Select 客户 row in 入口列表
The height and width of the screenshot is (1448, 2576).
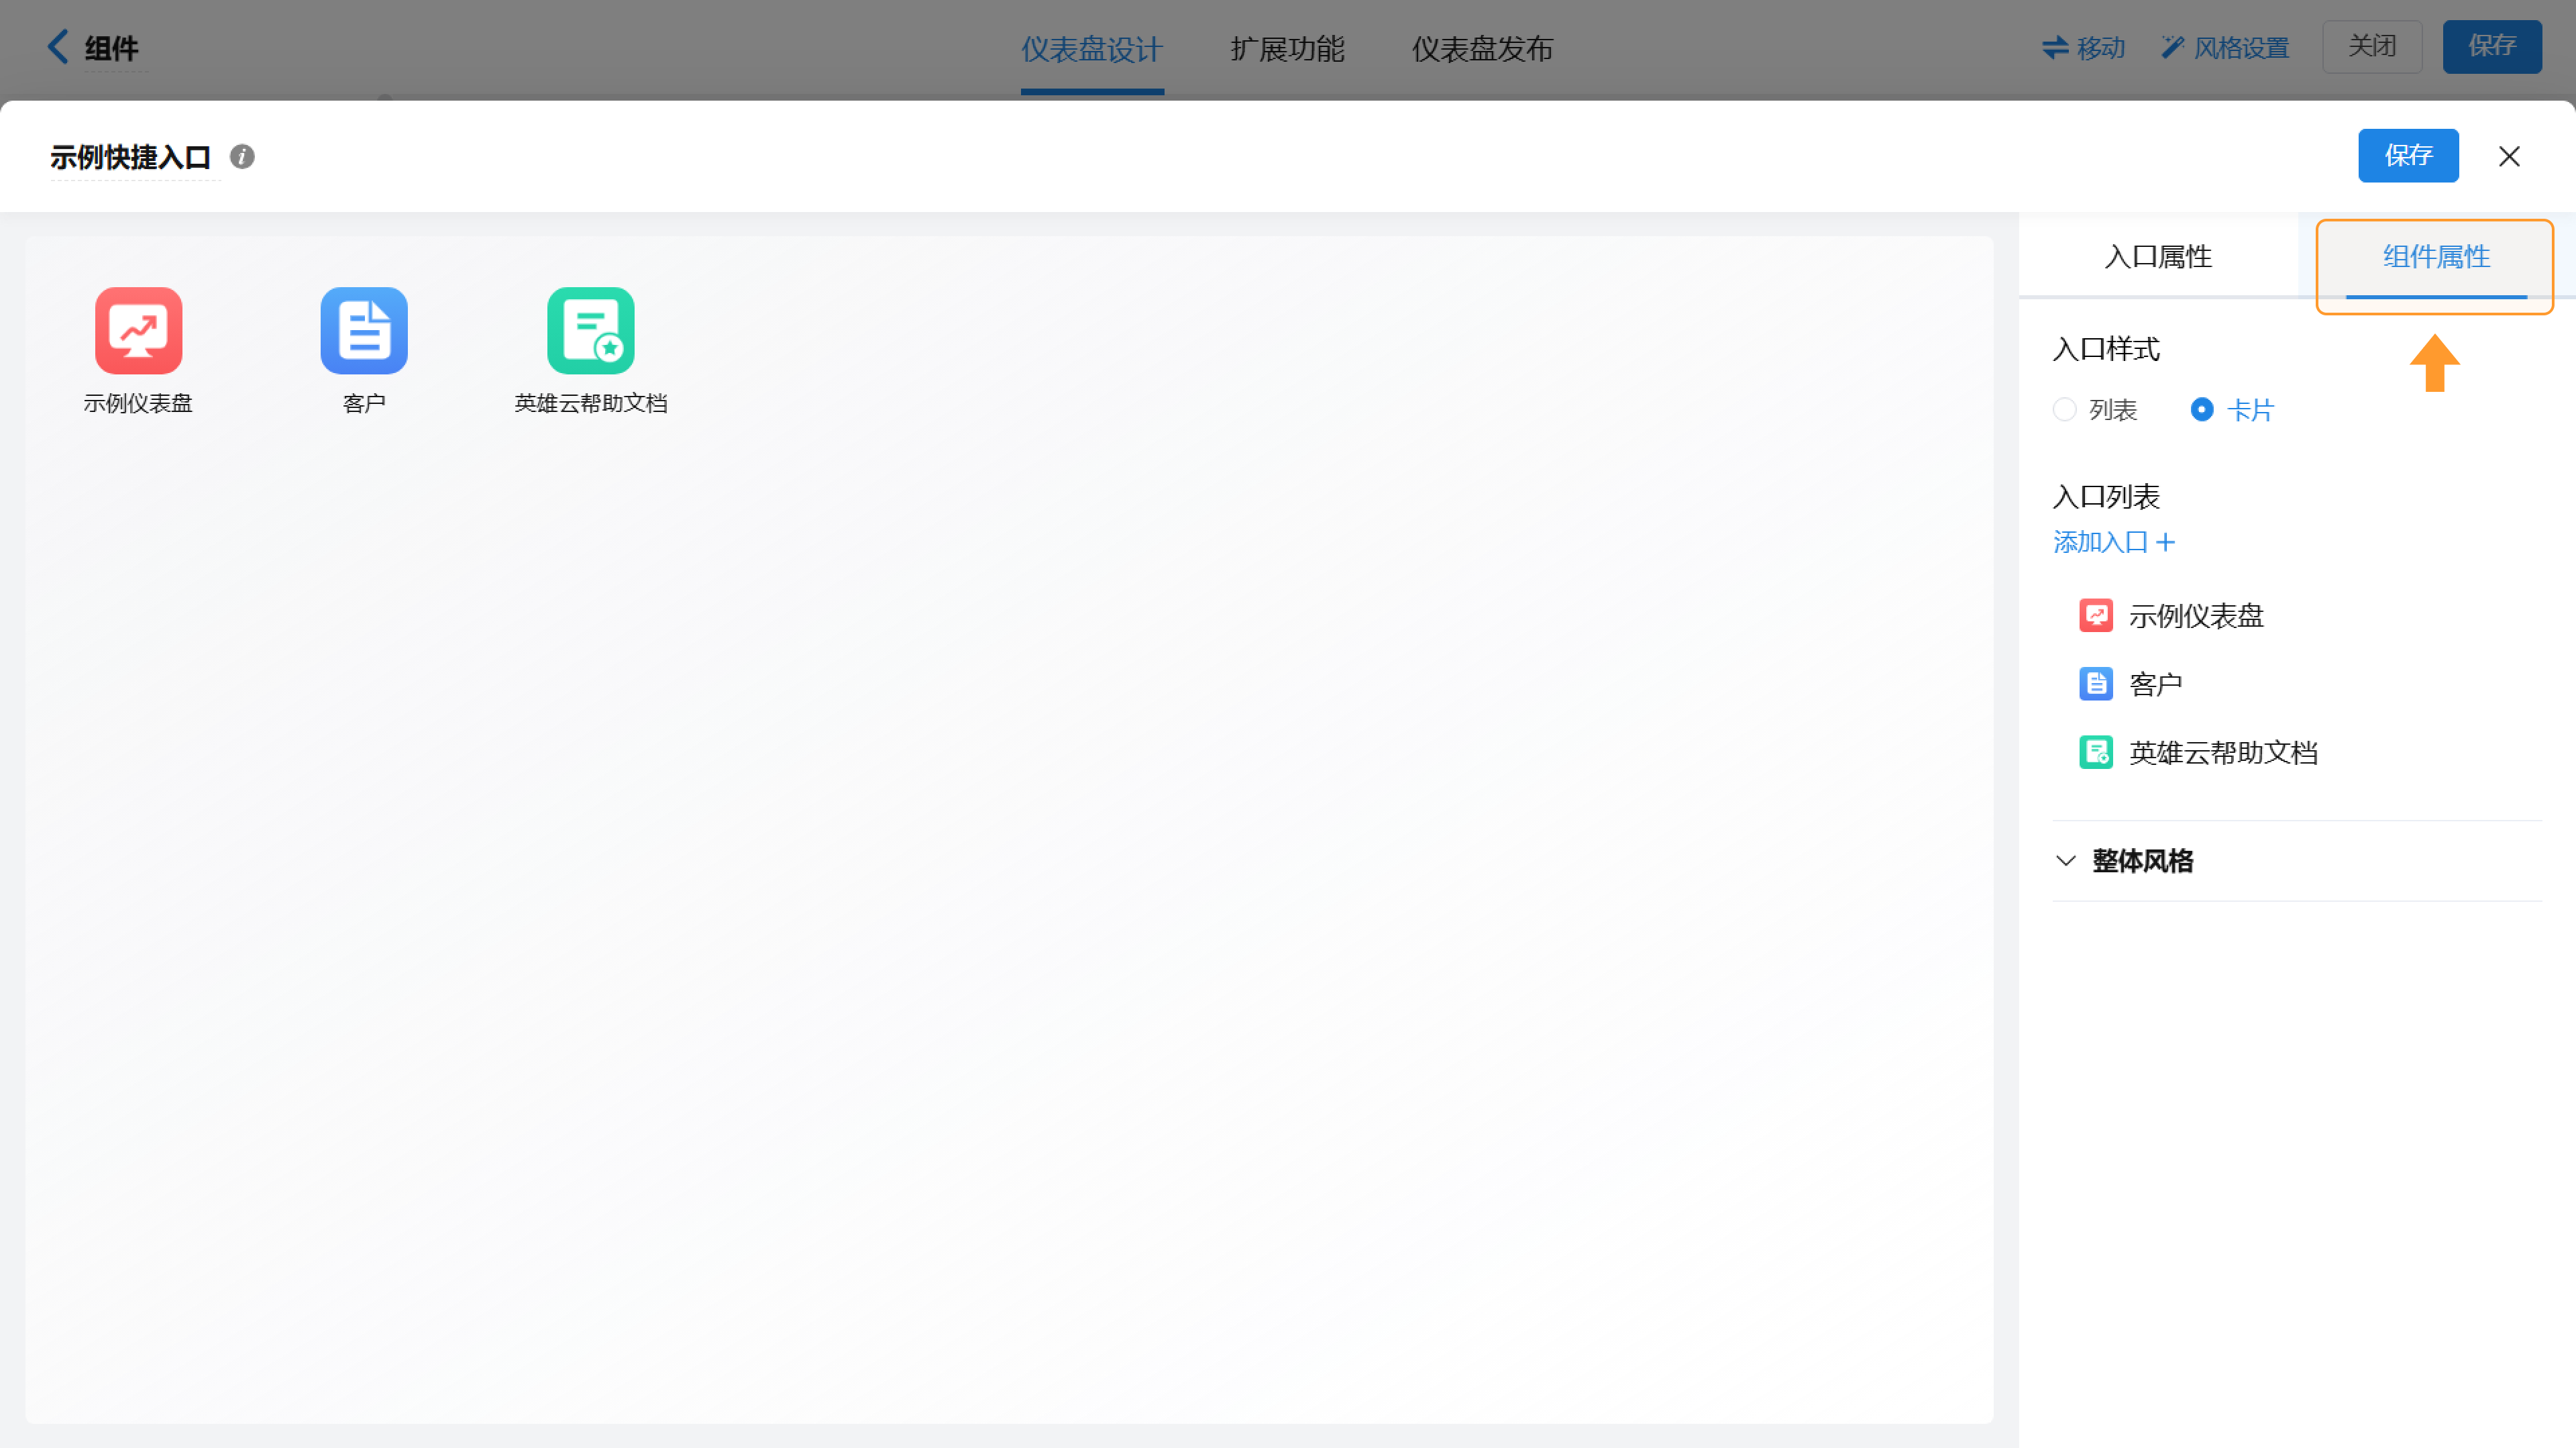(2296, 684)
